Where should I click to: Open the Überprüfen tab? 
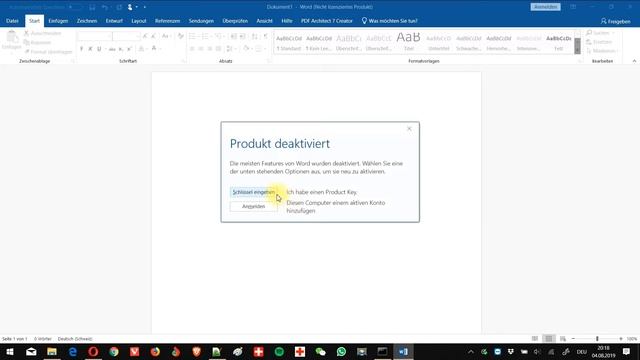click(x=235, y=21)
